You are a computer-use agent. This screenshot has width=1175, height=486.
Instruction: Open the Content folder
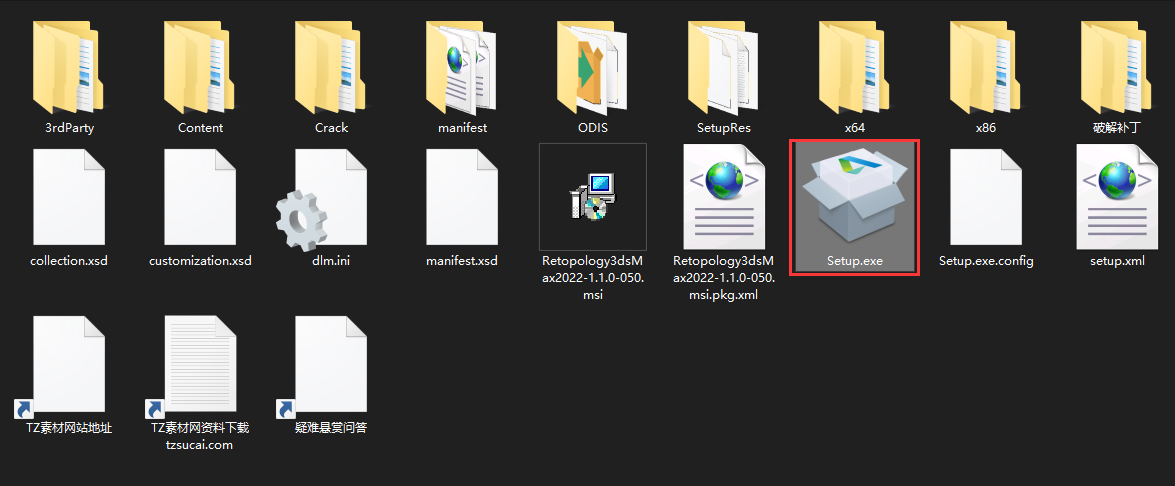click(x=200, y=68)
